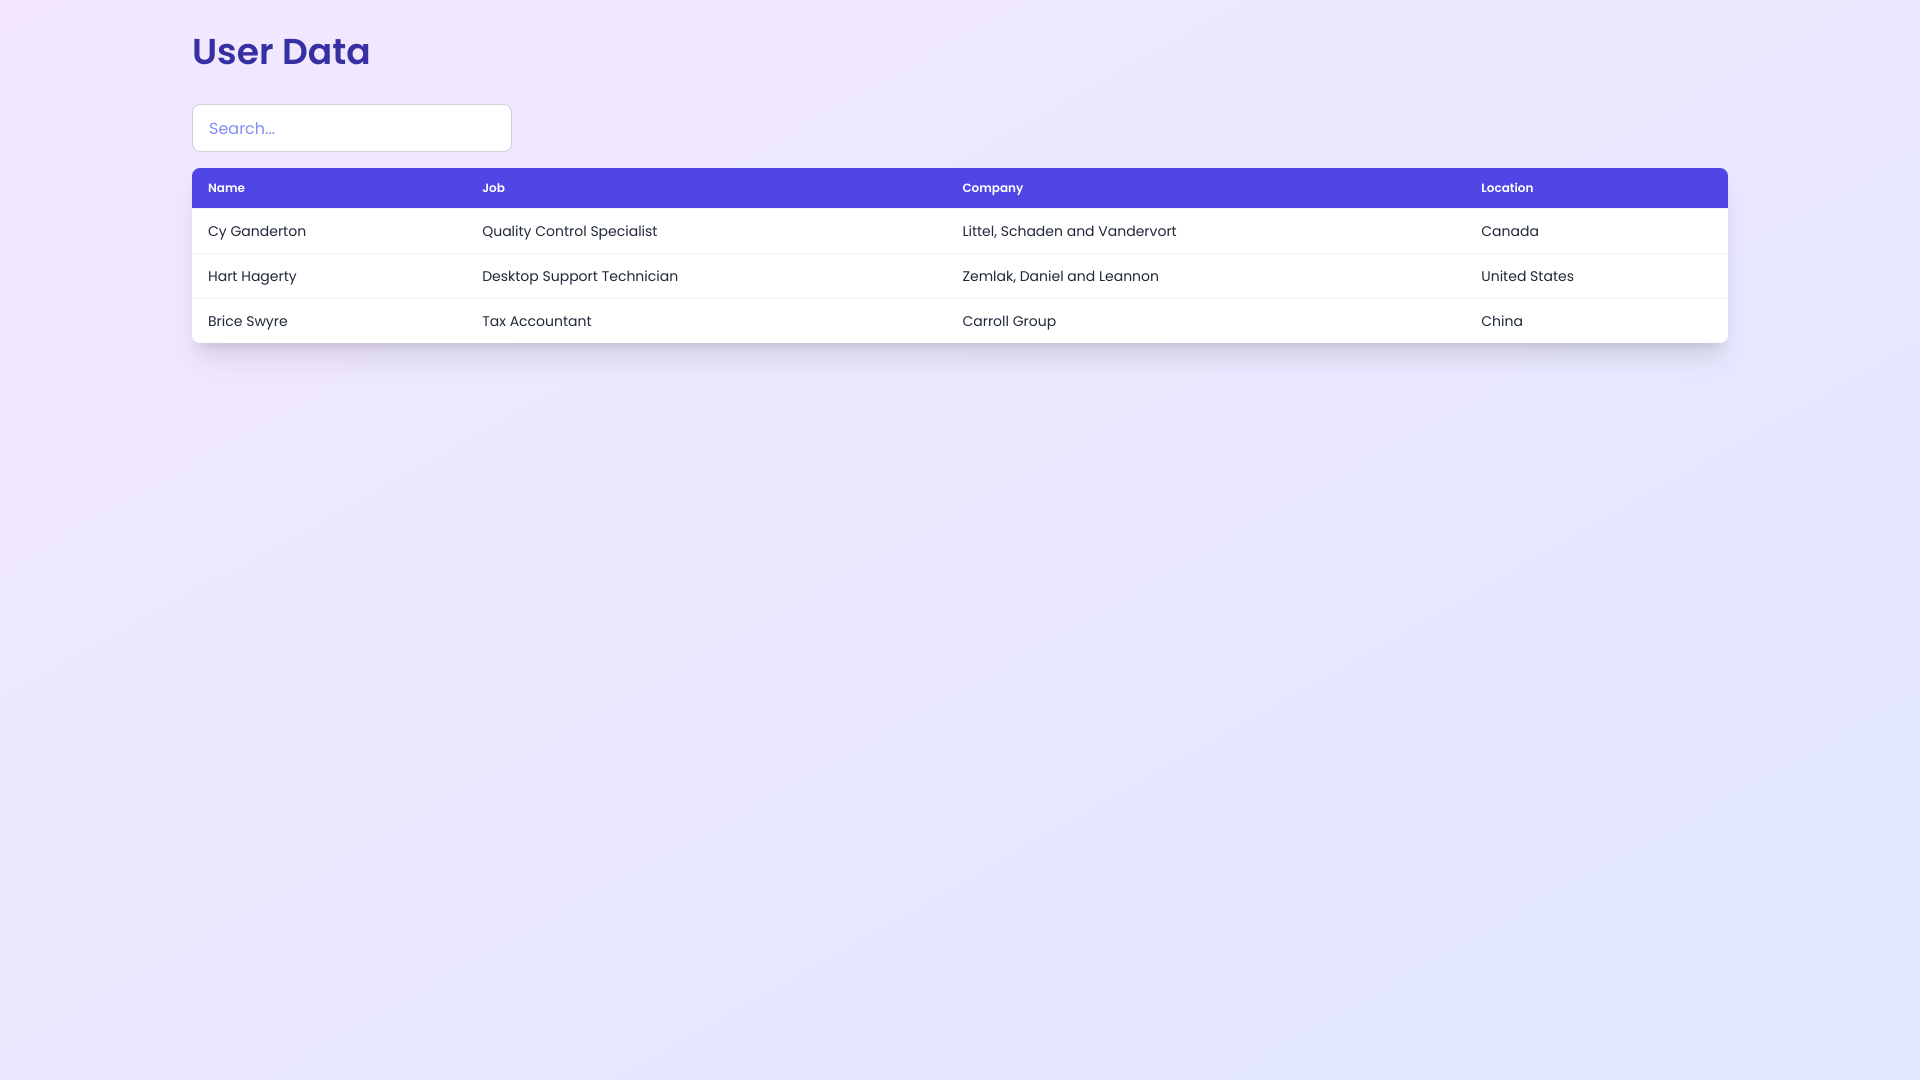1920x1080 pixels.
Task: Select the Cy Ganderton name cell
Action: coord(257,231)
